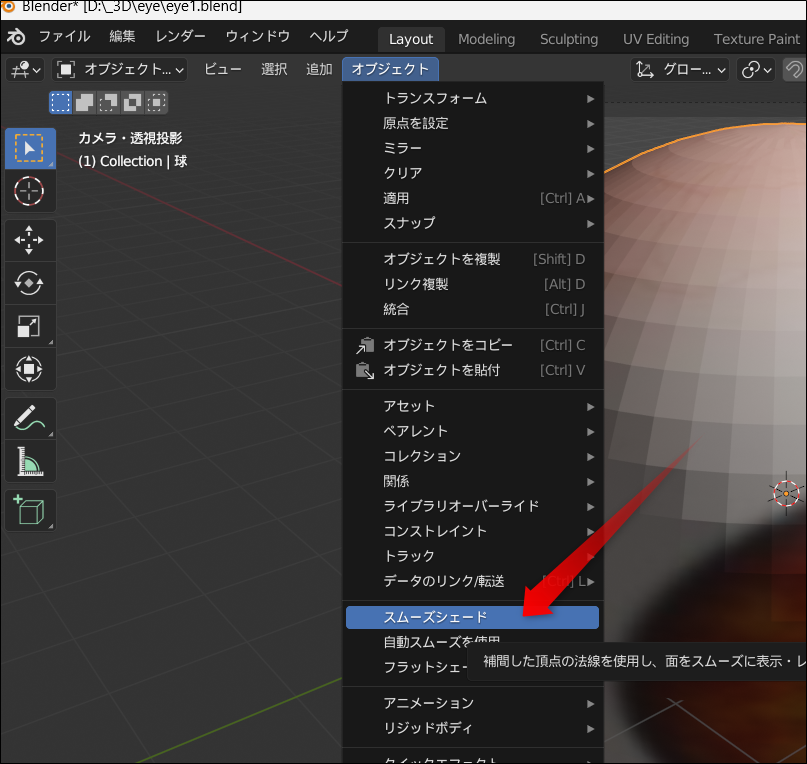807x764 pixels.
Task: Toggle the snapping magnet button
Action: click(794, 69)
